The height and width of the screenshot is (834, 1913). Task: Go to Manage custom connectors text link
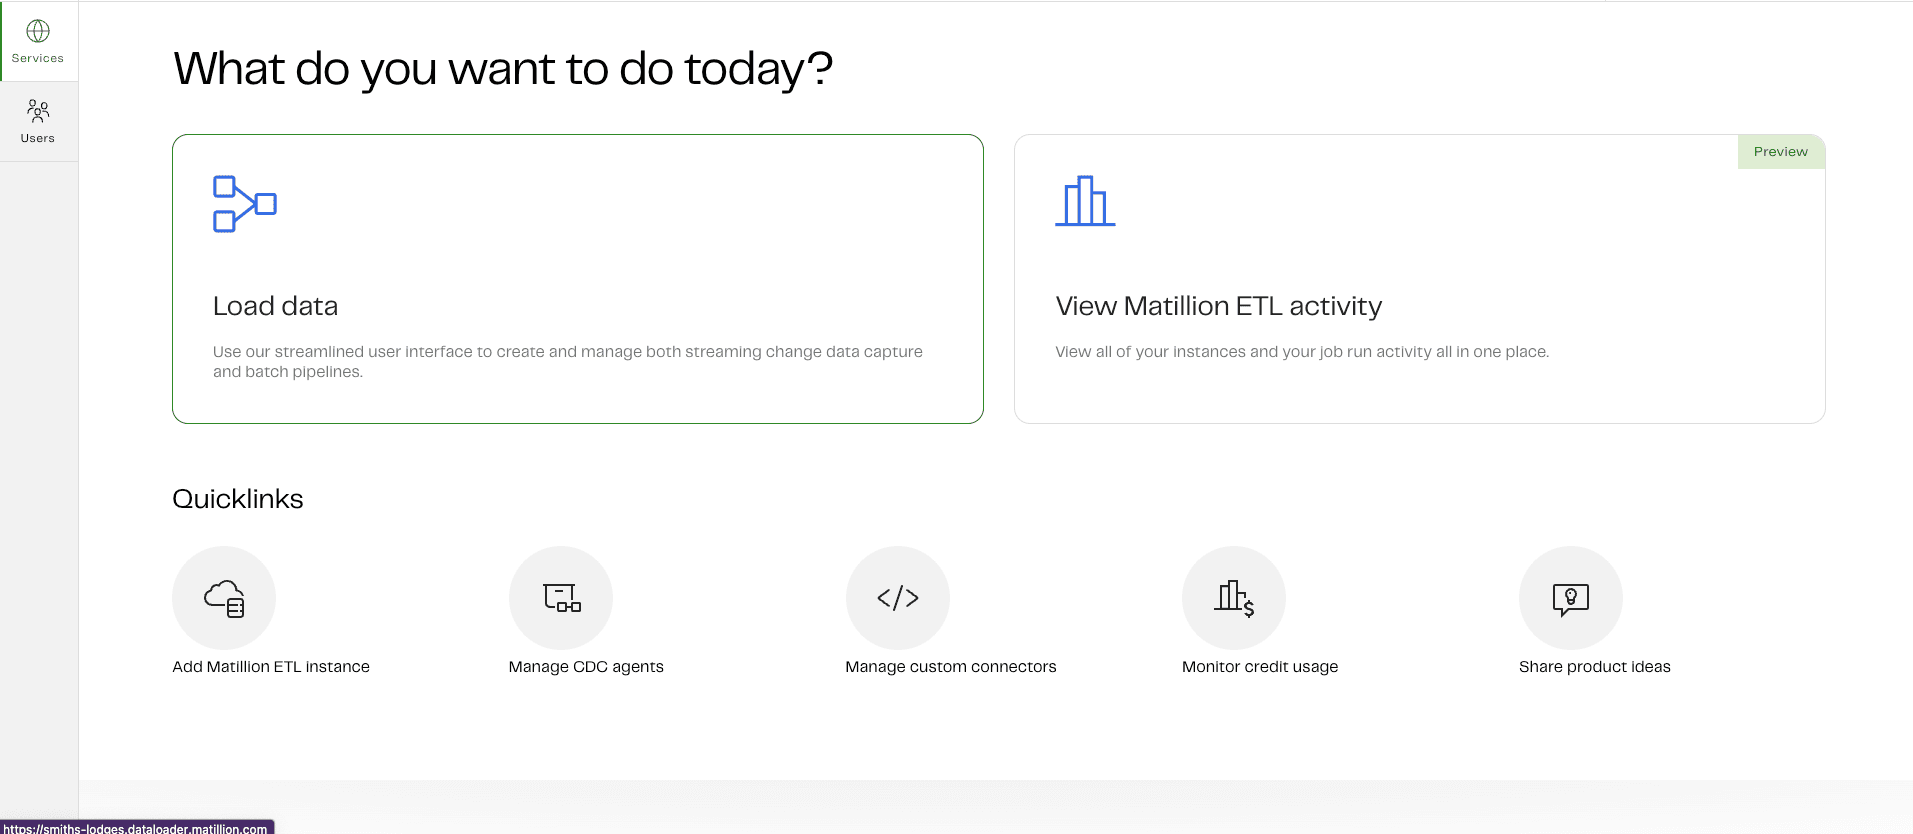pyautogui.click(x=950, y=667)
